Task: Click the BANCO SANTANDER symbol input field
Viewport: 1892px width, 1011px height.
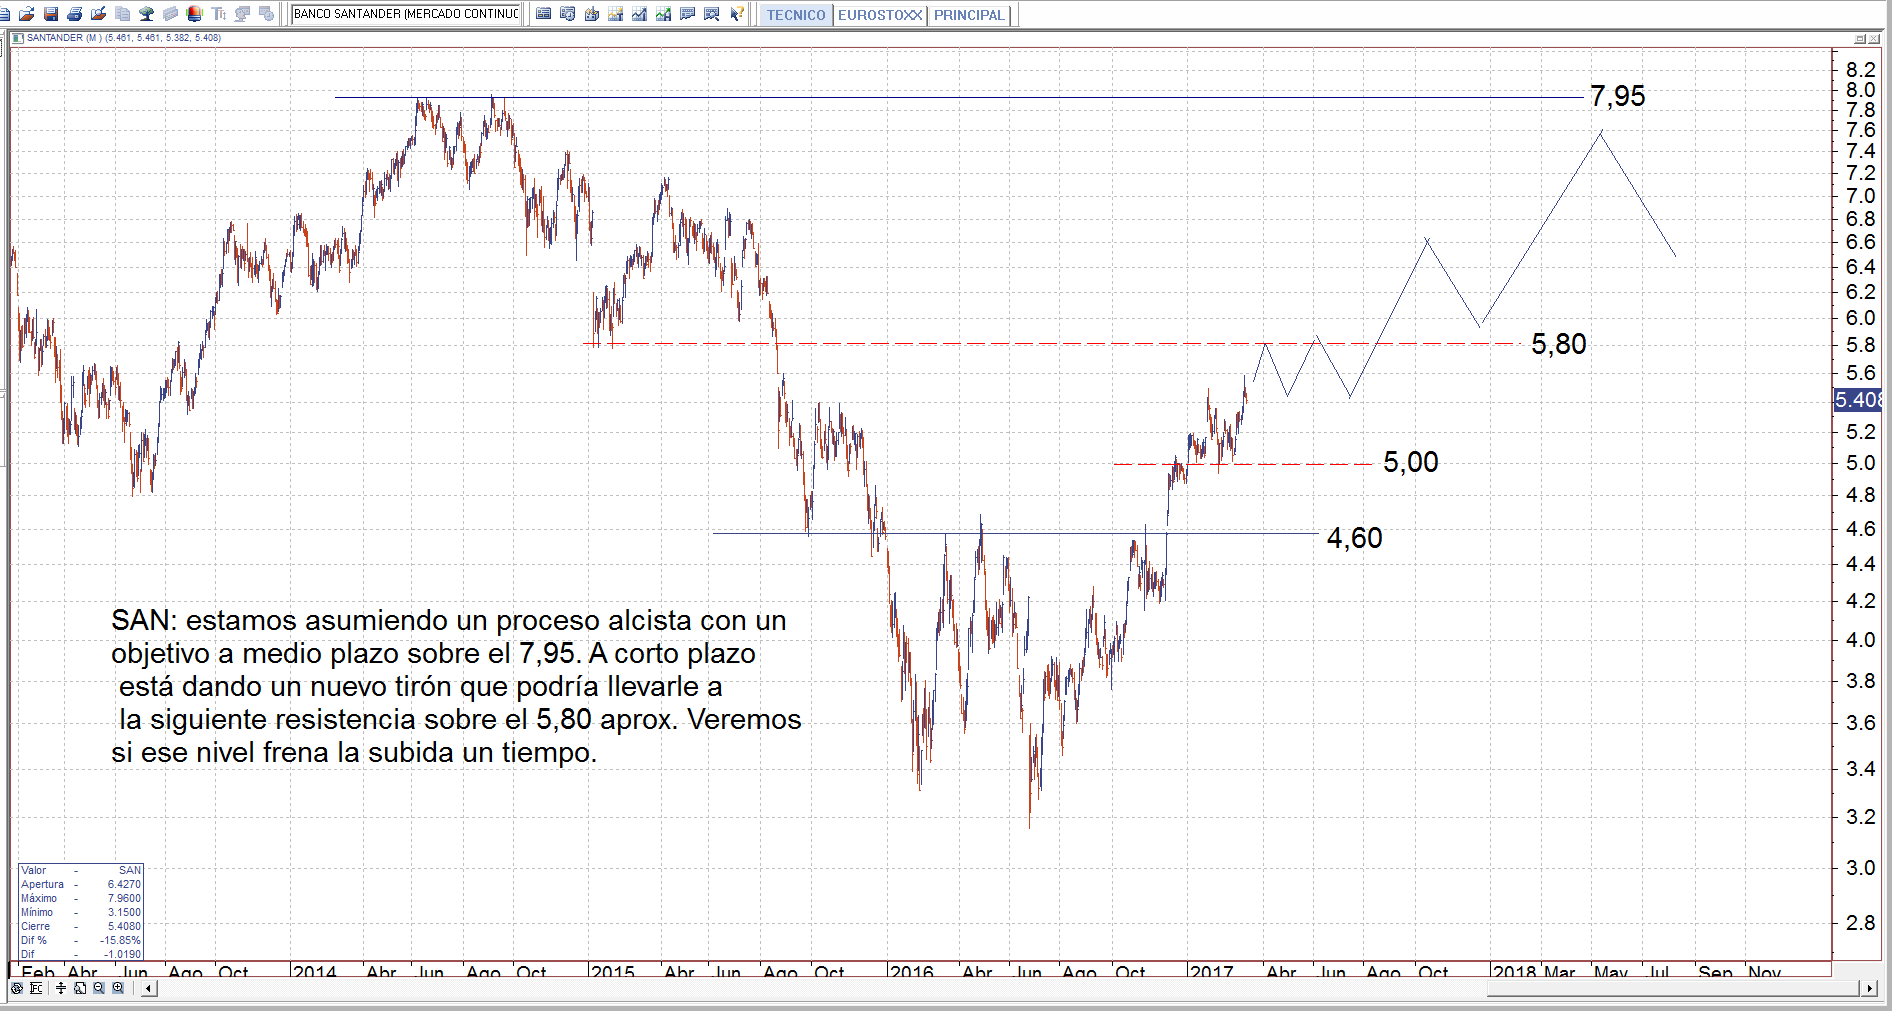Action: coord(406,14)
